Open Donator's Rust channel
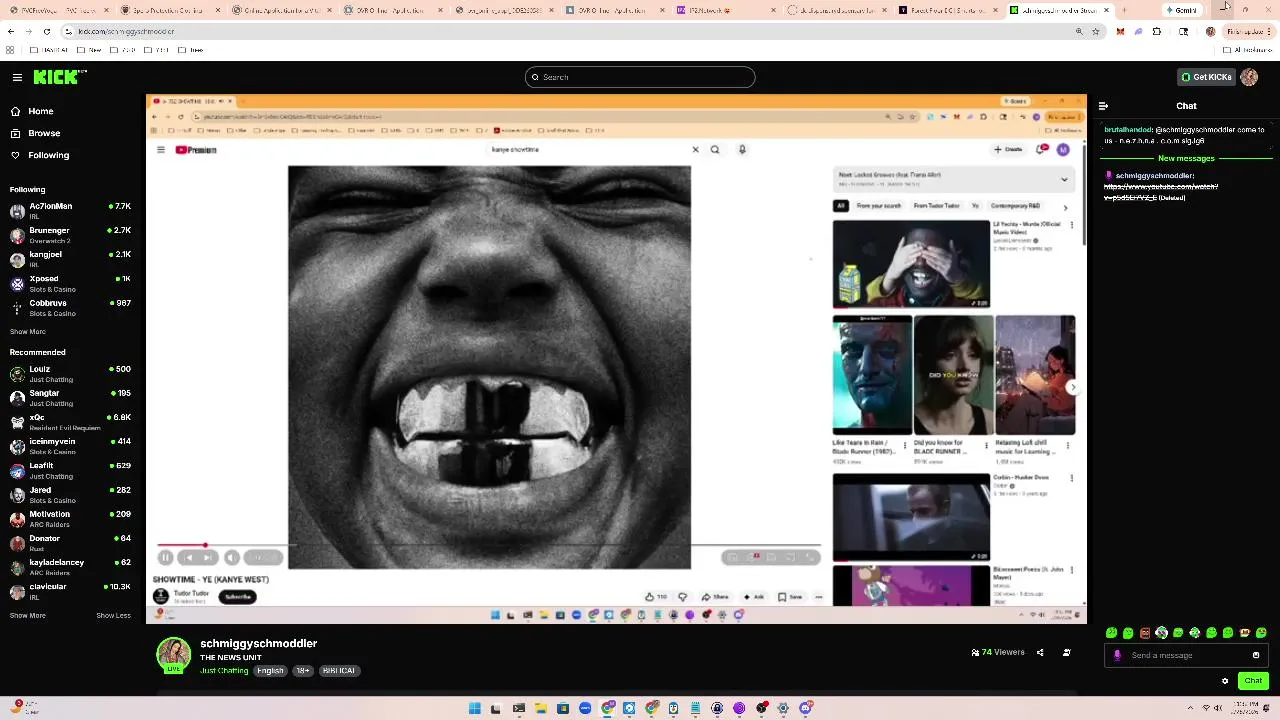 pos(70,543)
